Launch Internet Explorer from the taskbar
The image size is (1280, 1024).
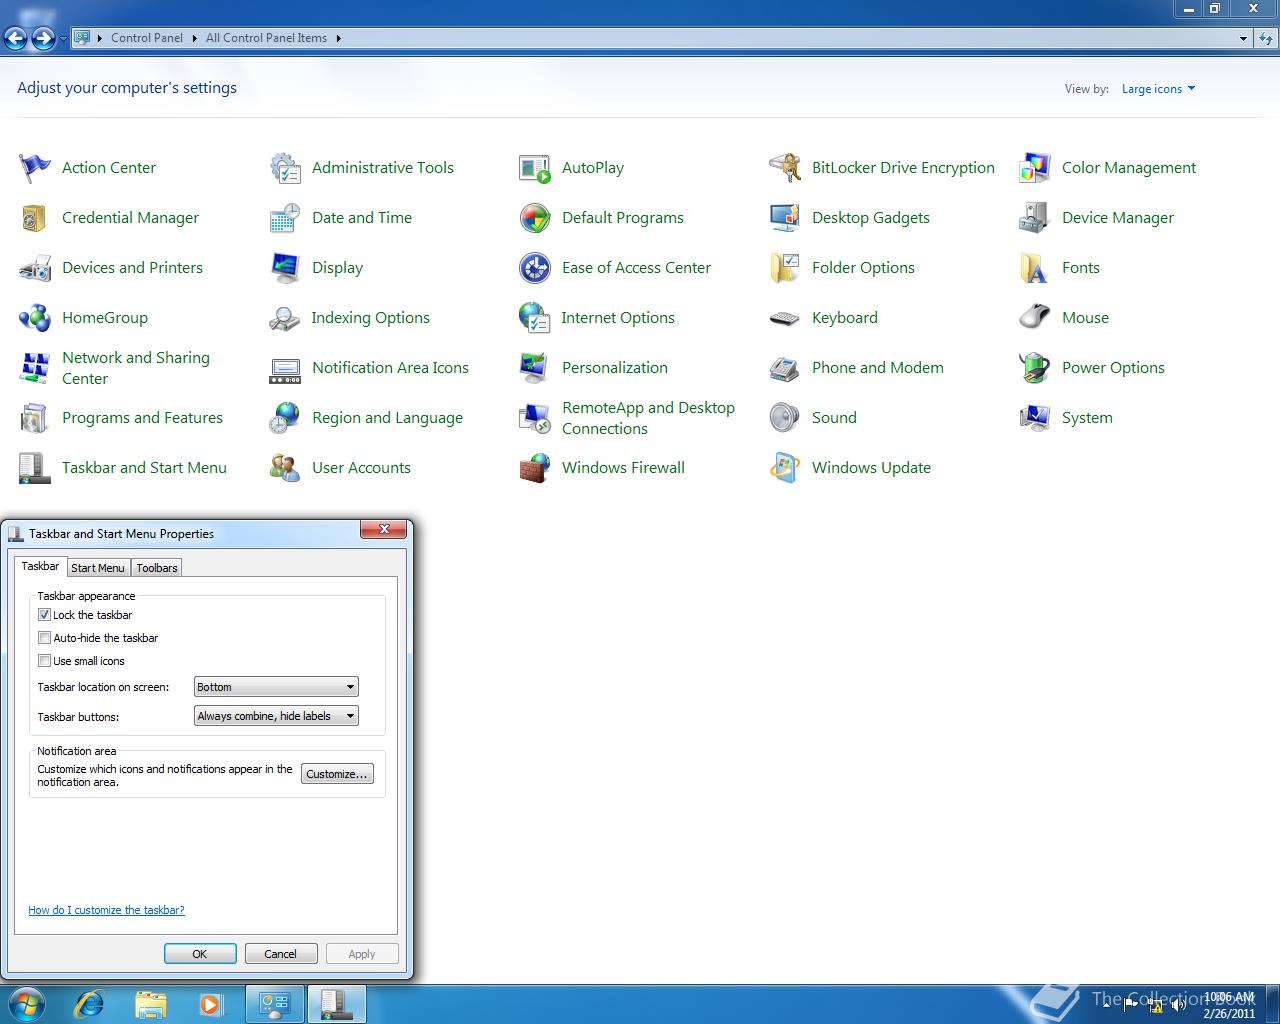[x=90, y=1004]
